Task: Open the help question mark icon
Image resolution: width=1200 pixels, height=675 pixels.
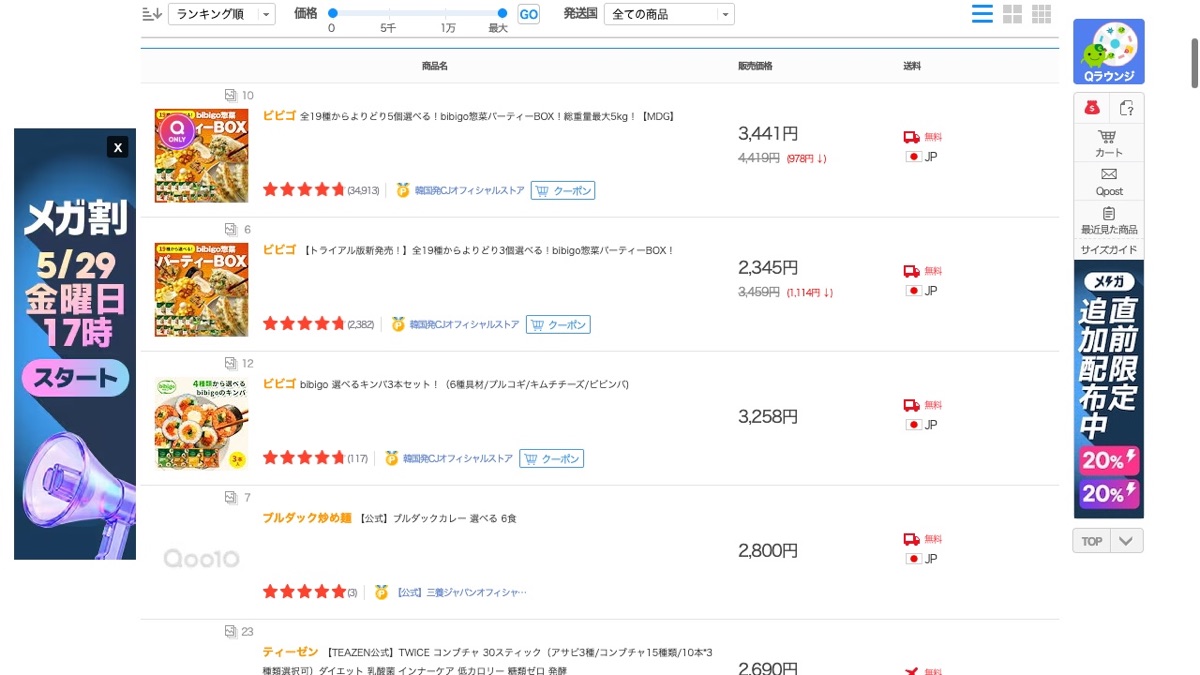Action: pos(1127,108)
